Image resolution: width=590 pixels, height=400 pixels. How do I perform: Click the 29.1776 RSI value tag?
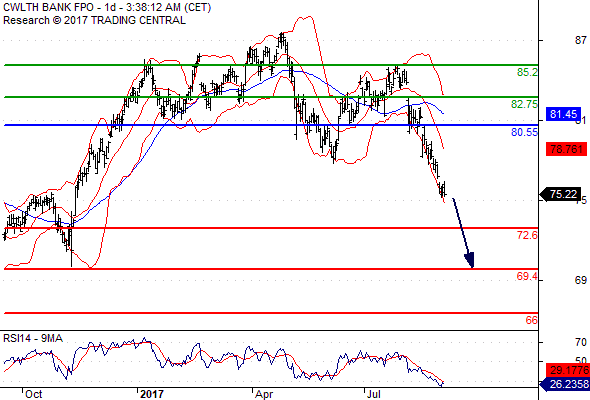[567, 371]
